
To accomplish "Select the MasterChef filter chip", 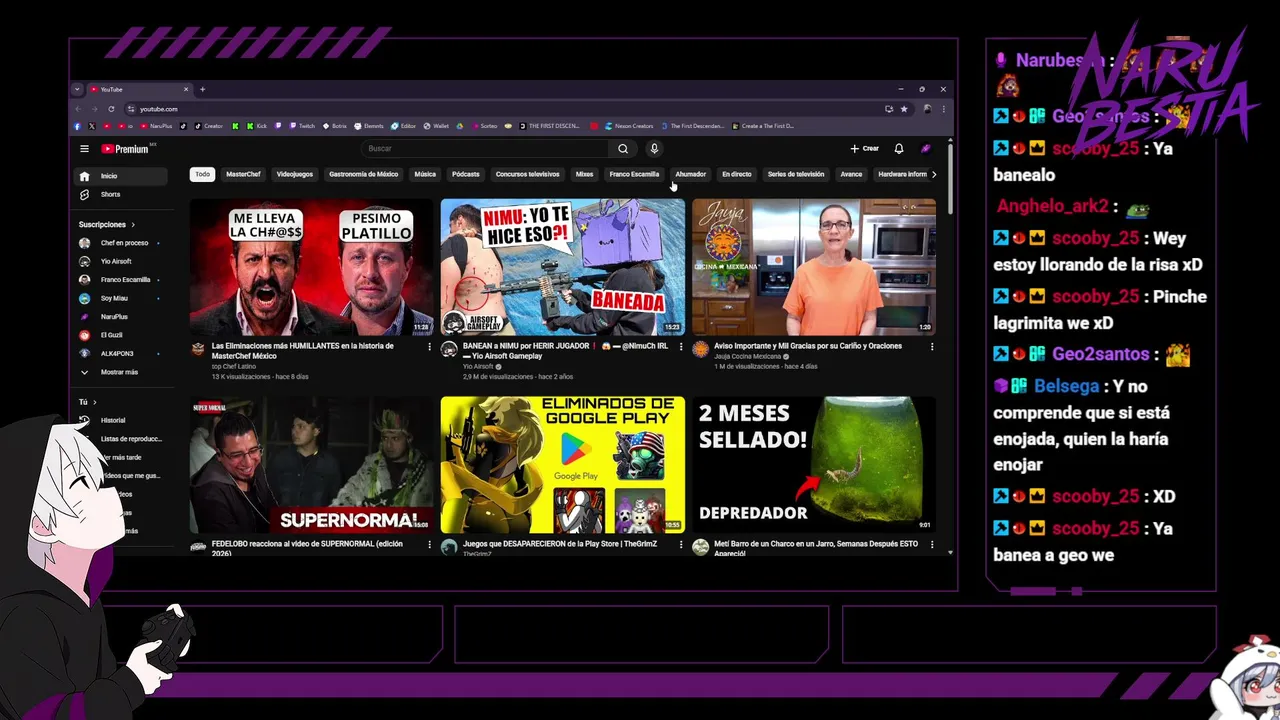I will [x=243, y=174].
